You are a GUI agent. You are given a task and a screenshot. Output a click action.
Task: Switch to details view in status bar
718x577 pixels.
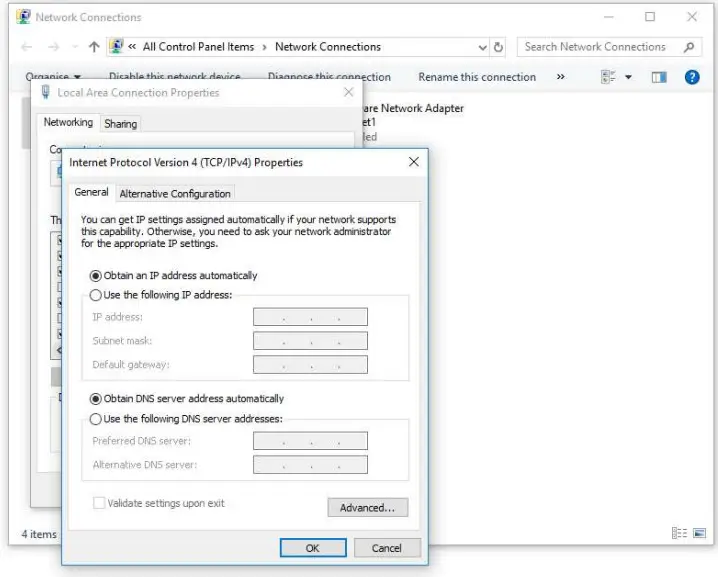pyautogui.click(x=679, y=533)
